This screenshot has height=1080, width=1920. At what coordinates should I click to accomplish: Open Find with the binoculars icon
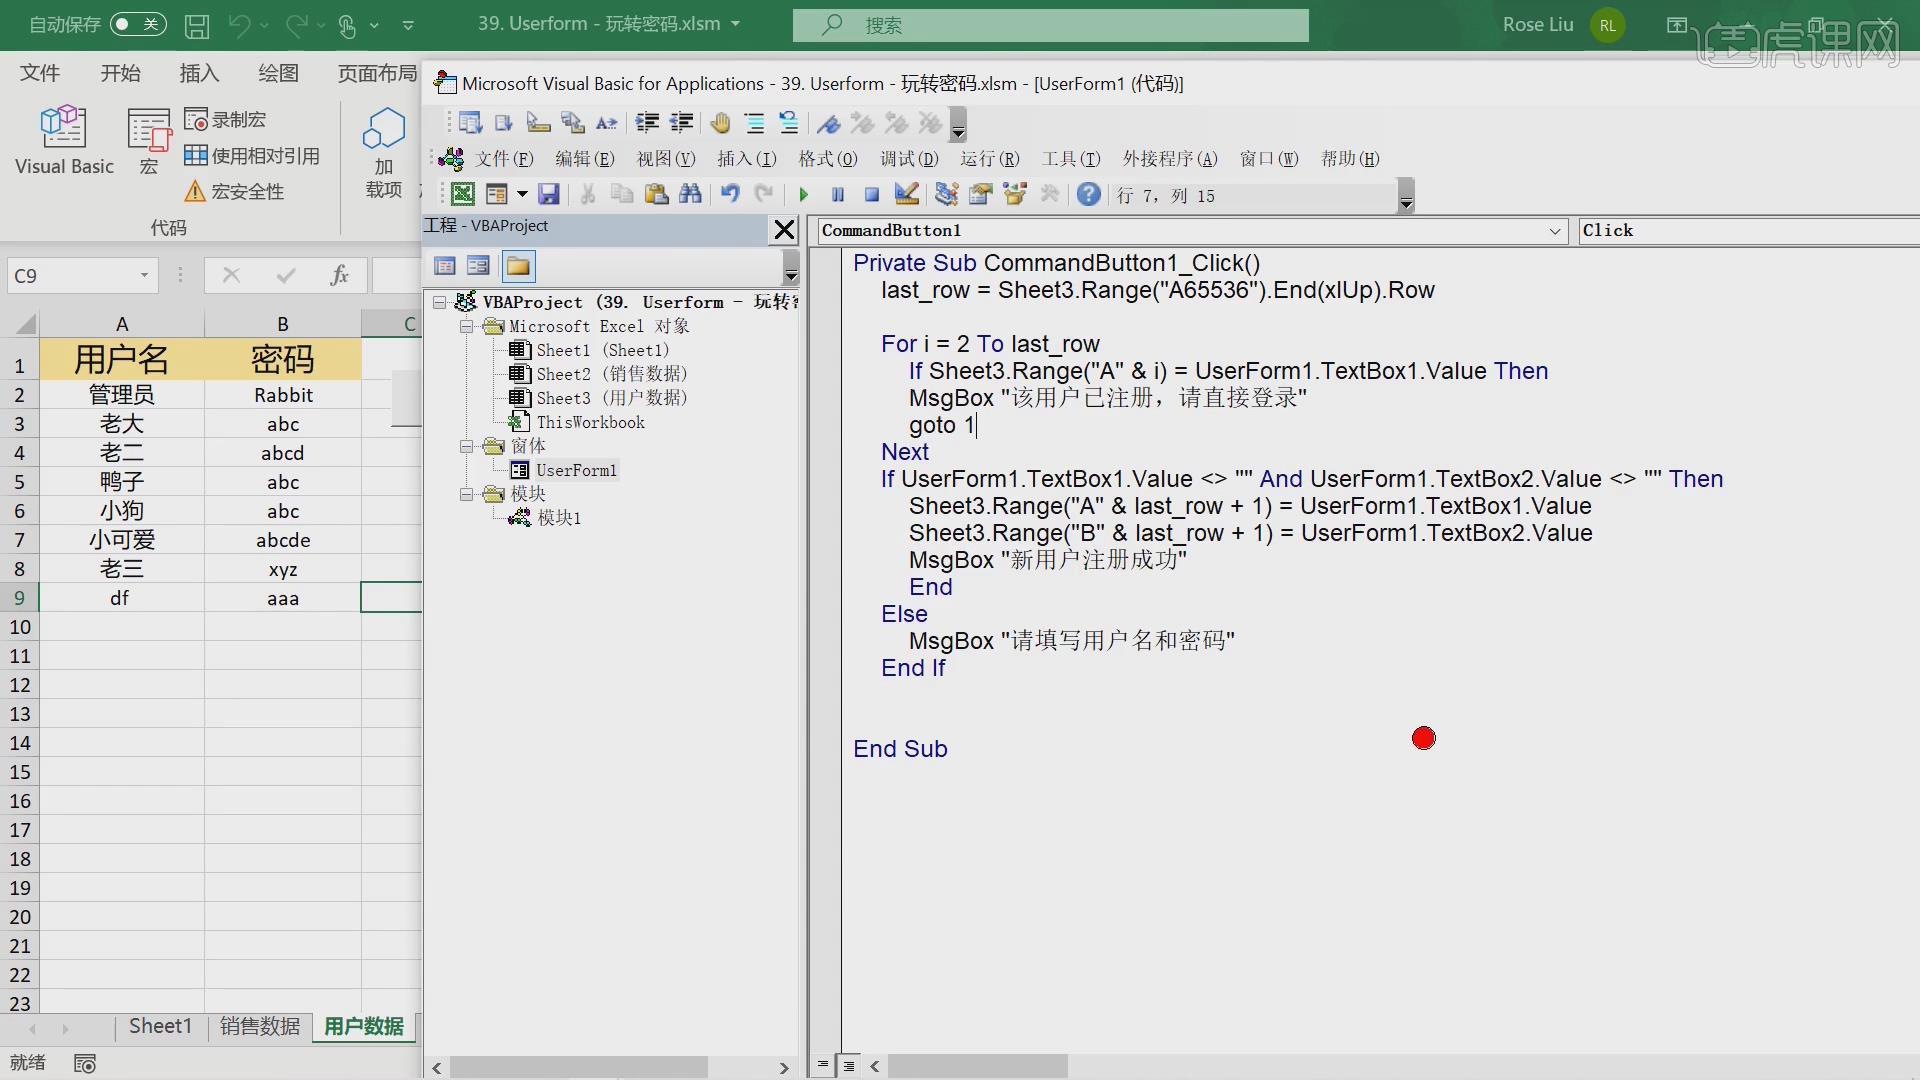tap(690, 195)
